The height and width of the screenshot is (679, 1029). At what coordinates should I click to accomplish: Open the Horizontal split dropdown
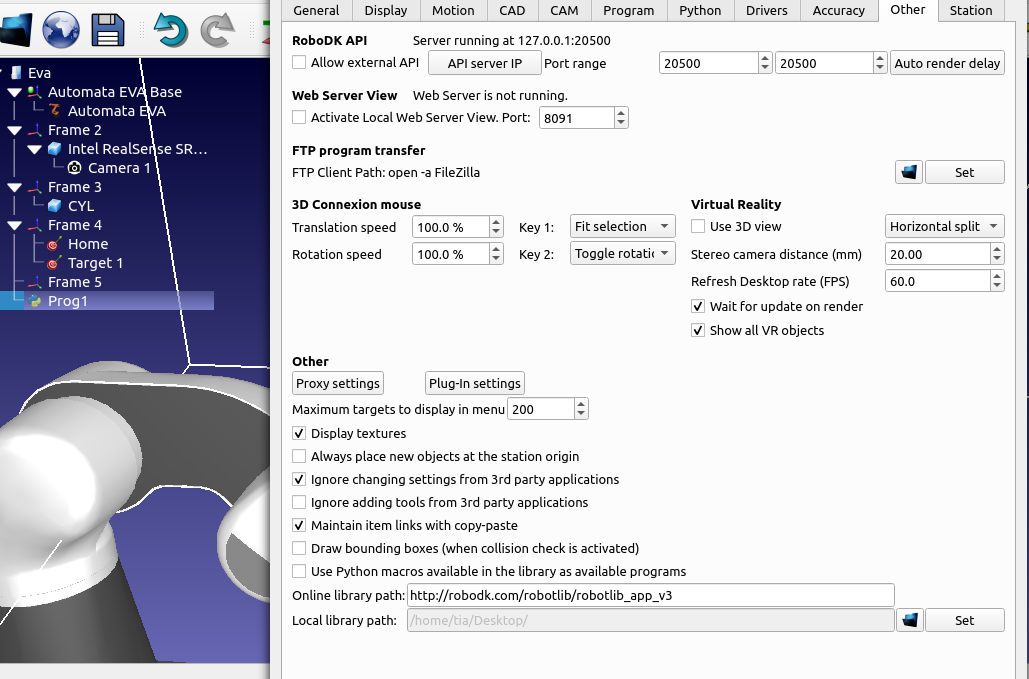(944, 227)
